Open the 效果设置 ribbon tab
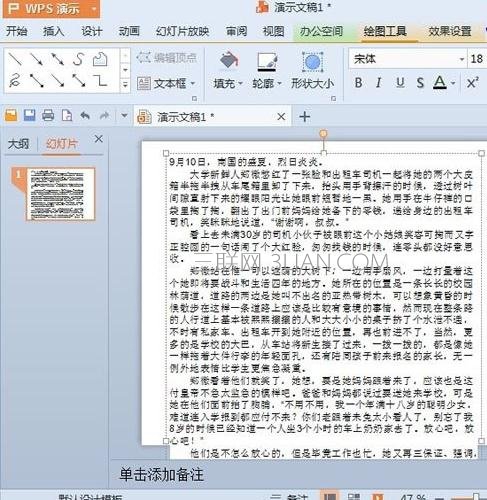The image size is (487, 500). tap(450, 31)
